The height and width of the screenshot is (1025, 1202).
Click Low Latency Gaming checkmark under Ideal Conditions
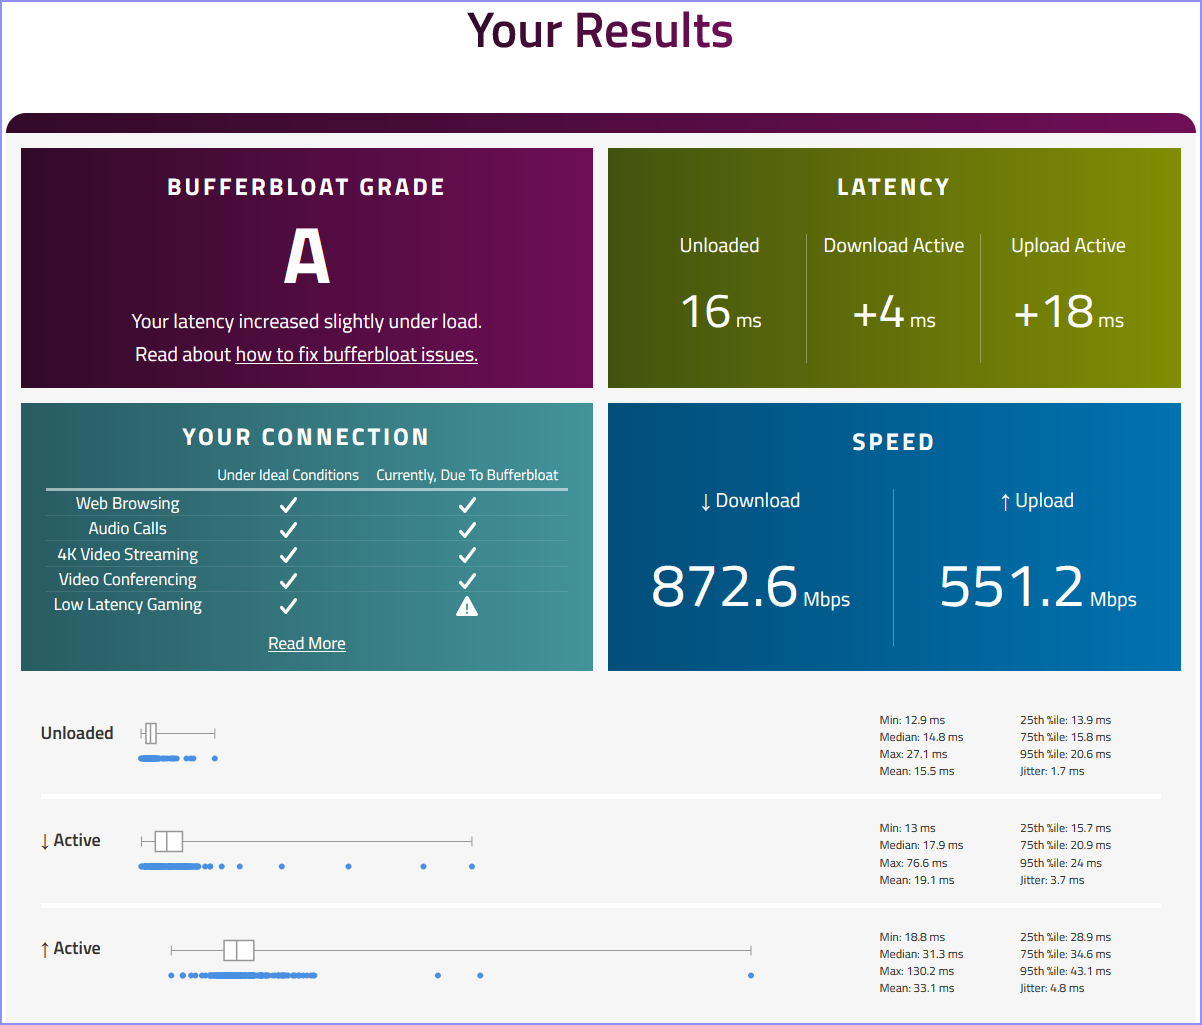288,605
